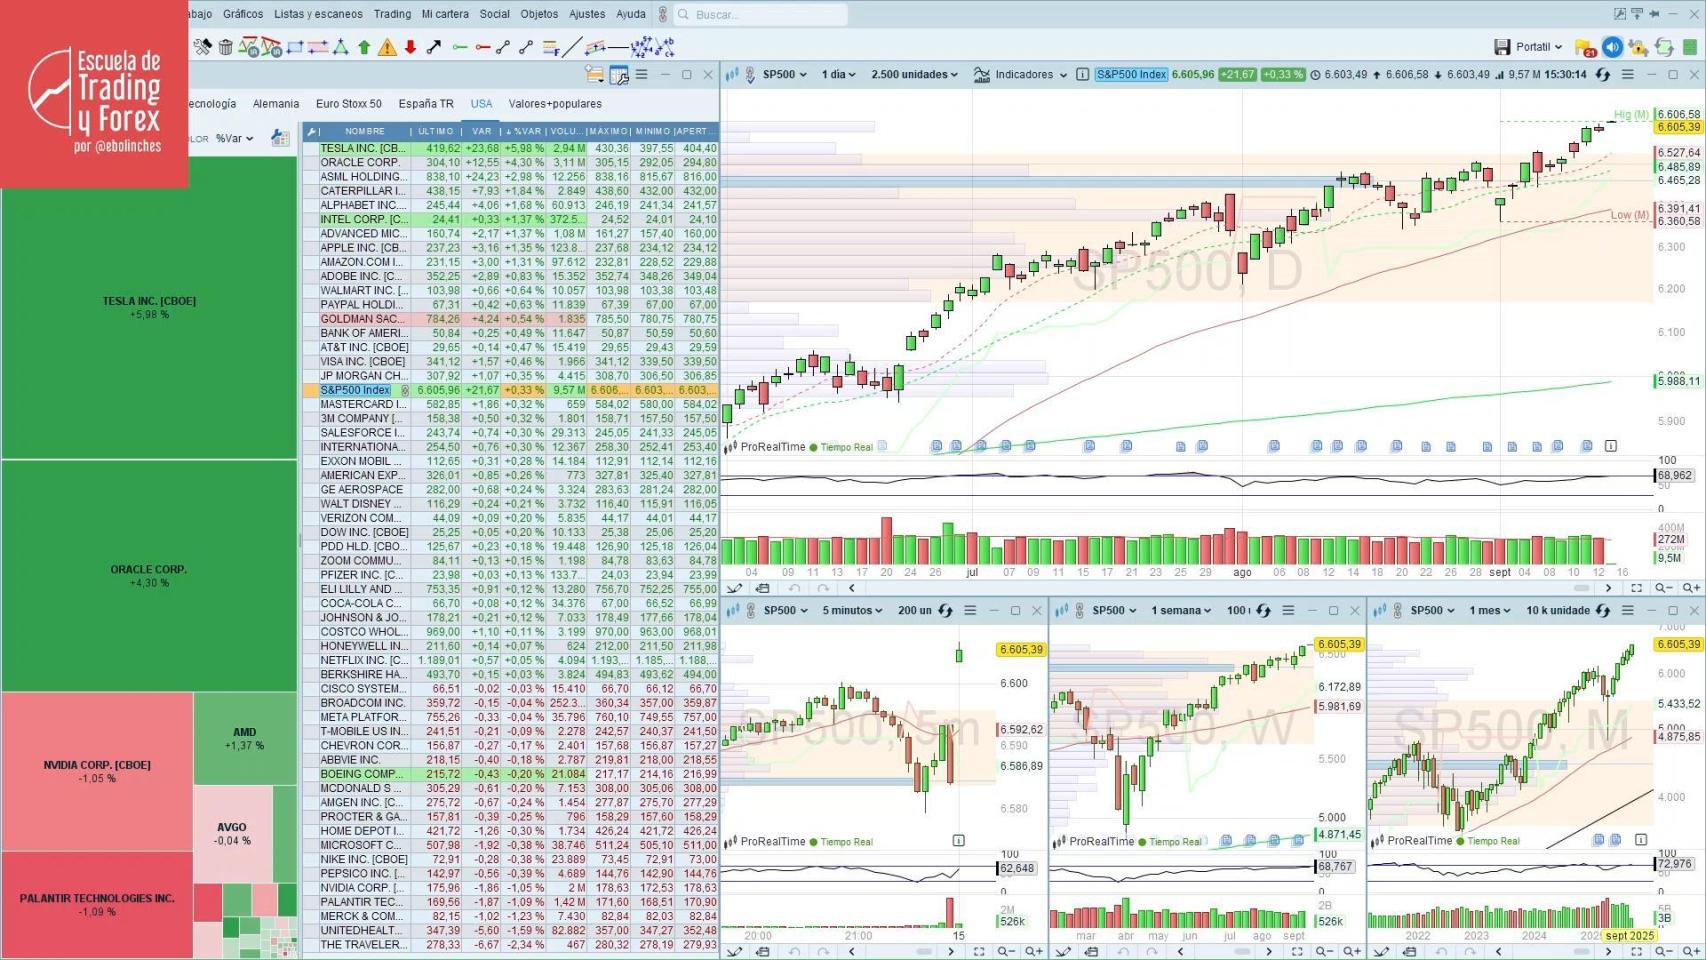
Task: Select the trash/delete drawing tool
Action: coord(226,47)
